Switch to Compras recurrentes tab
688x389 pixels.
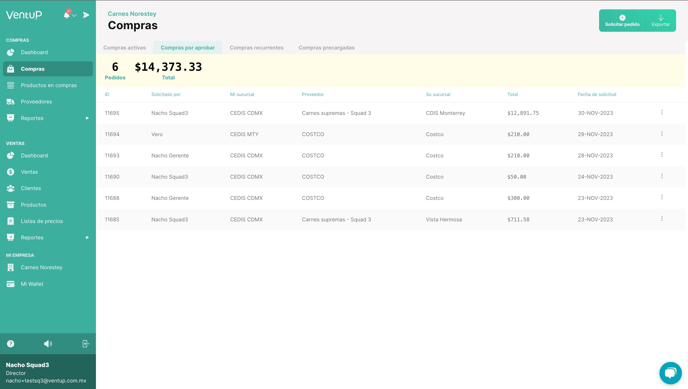coord(257,48)
